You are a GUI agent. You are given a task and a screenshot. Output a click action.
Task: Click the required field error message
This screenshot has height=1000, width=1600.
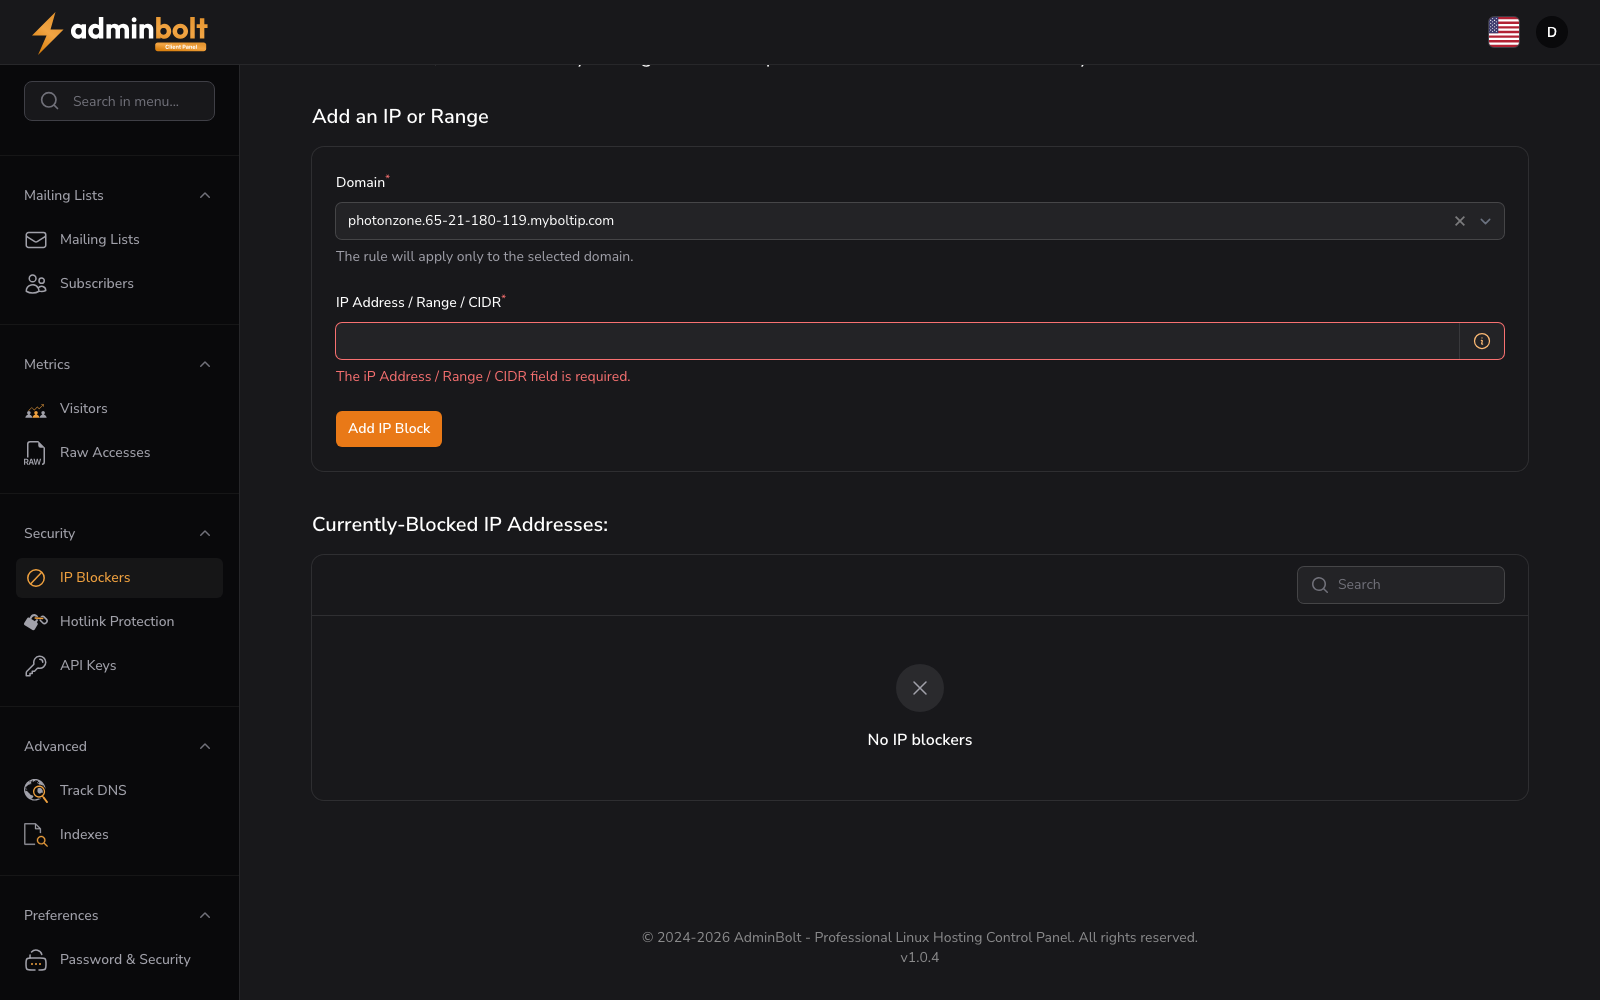[483, 377]
